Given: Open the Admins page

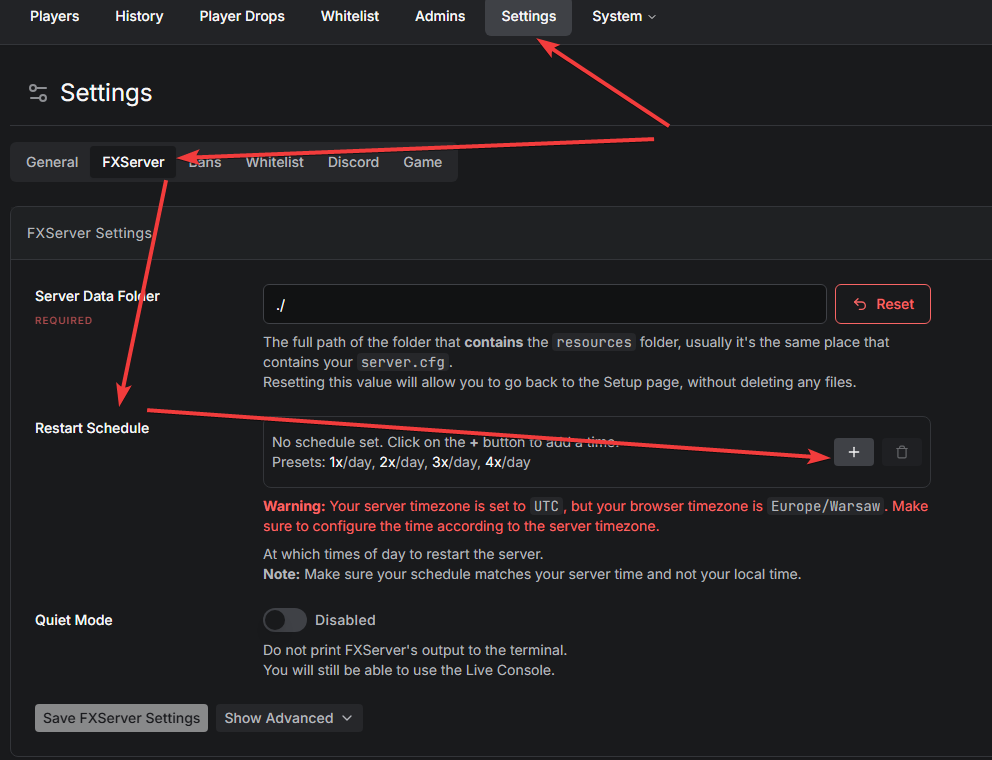Looking at the screenshot, I should [440, 17].
